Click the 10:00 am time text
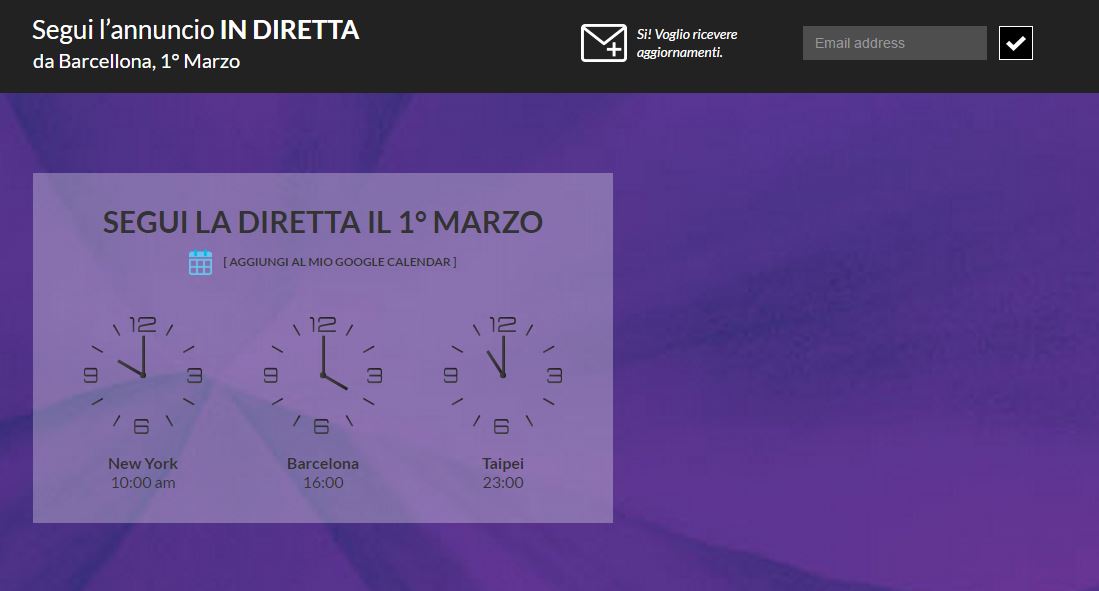The width and height of the screenshot is (1099, 591). (143, 483)
